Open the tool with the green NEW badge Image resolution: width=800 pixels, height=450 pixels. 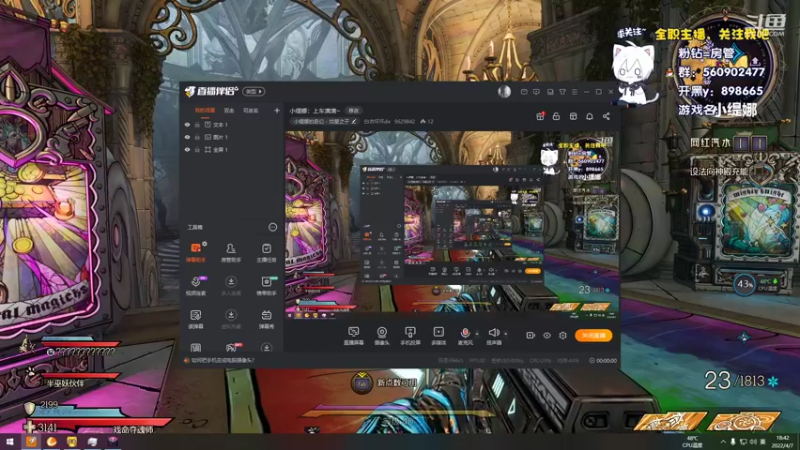[x=266, y=286]
